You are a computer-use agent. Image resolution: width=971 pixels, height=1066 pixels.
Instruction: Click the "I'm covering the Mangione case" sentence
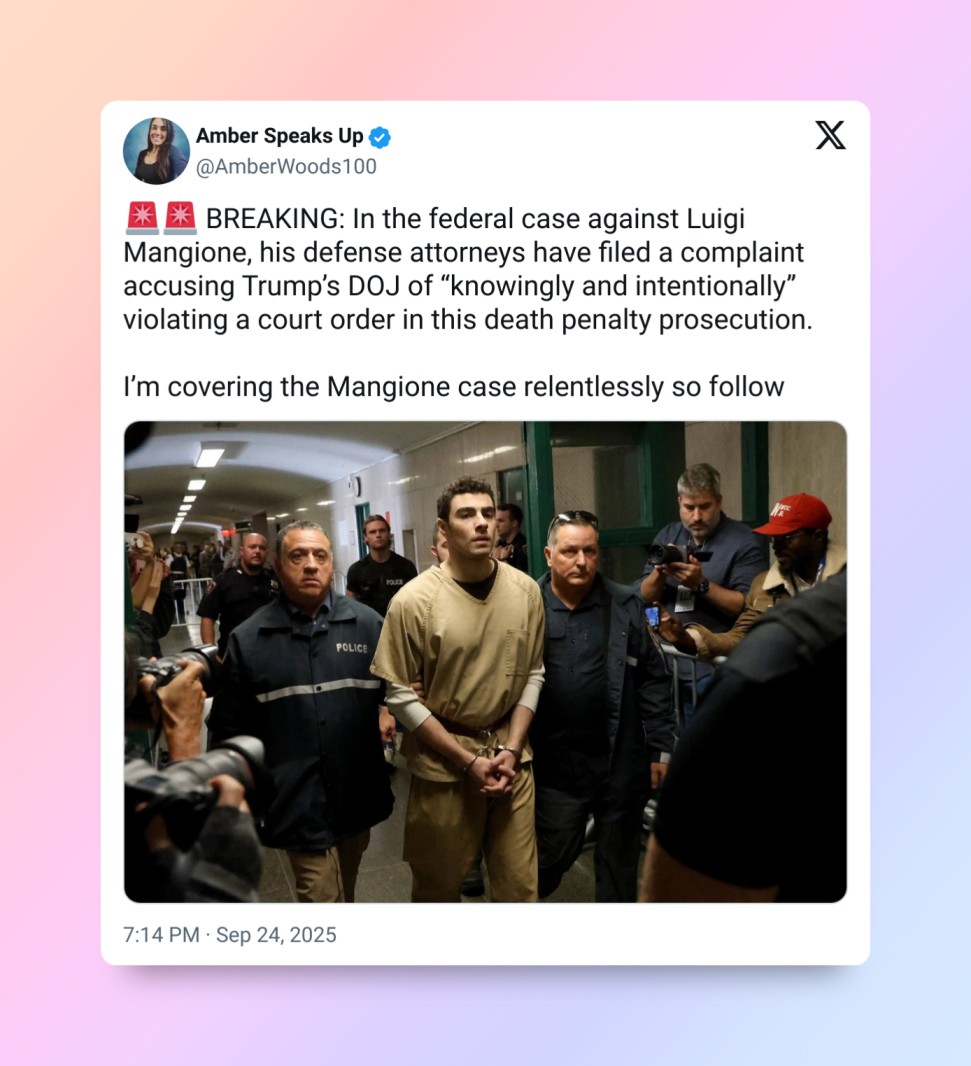320,388
